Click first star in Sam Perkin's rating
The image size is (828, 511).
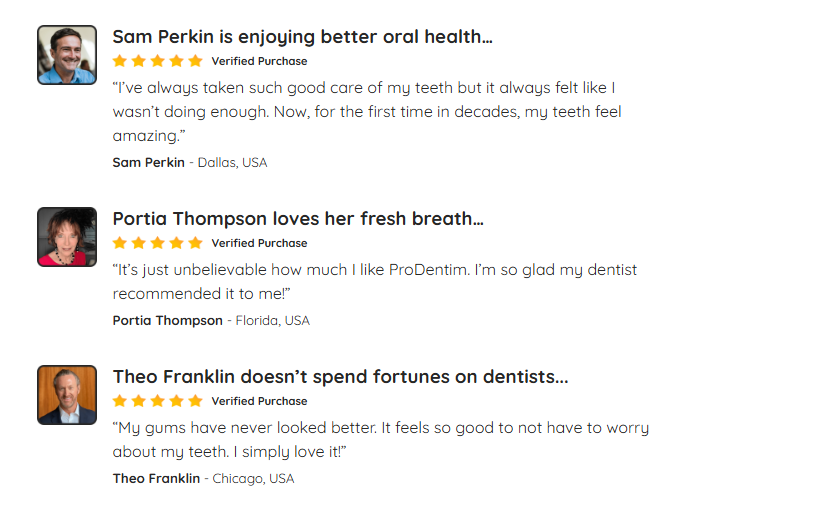pos(120,61)
